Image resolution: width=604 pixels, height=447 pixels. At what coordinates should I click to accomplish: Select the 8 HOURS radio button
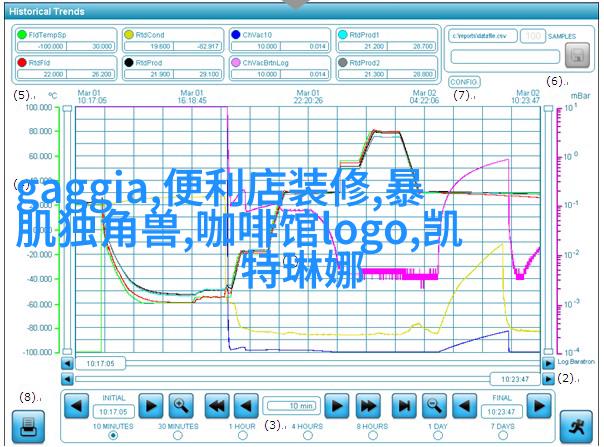click(x=373, y=435)
